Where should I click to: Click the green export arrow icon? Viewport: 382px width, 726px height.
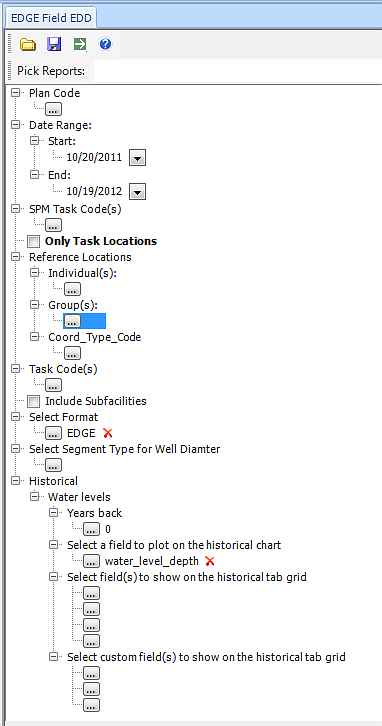click(x=80, y=44)
